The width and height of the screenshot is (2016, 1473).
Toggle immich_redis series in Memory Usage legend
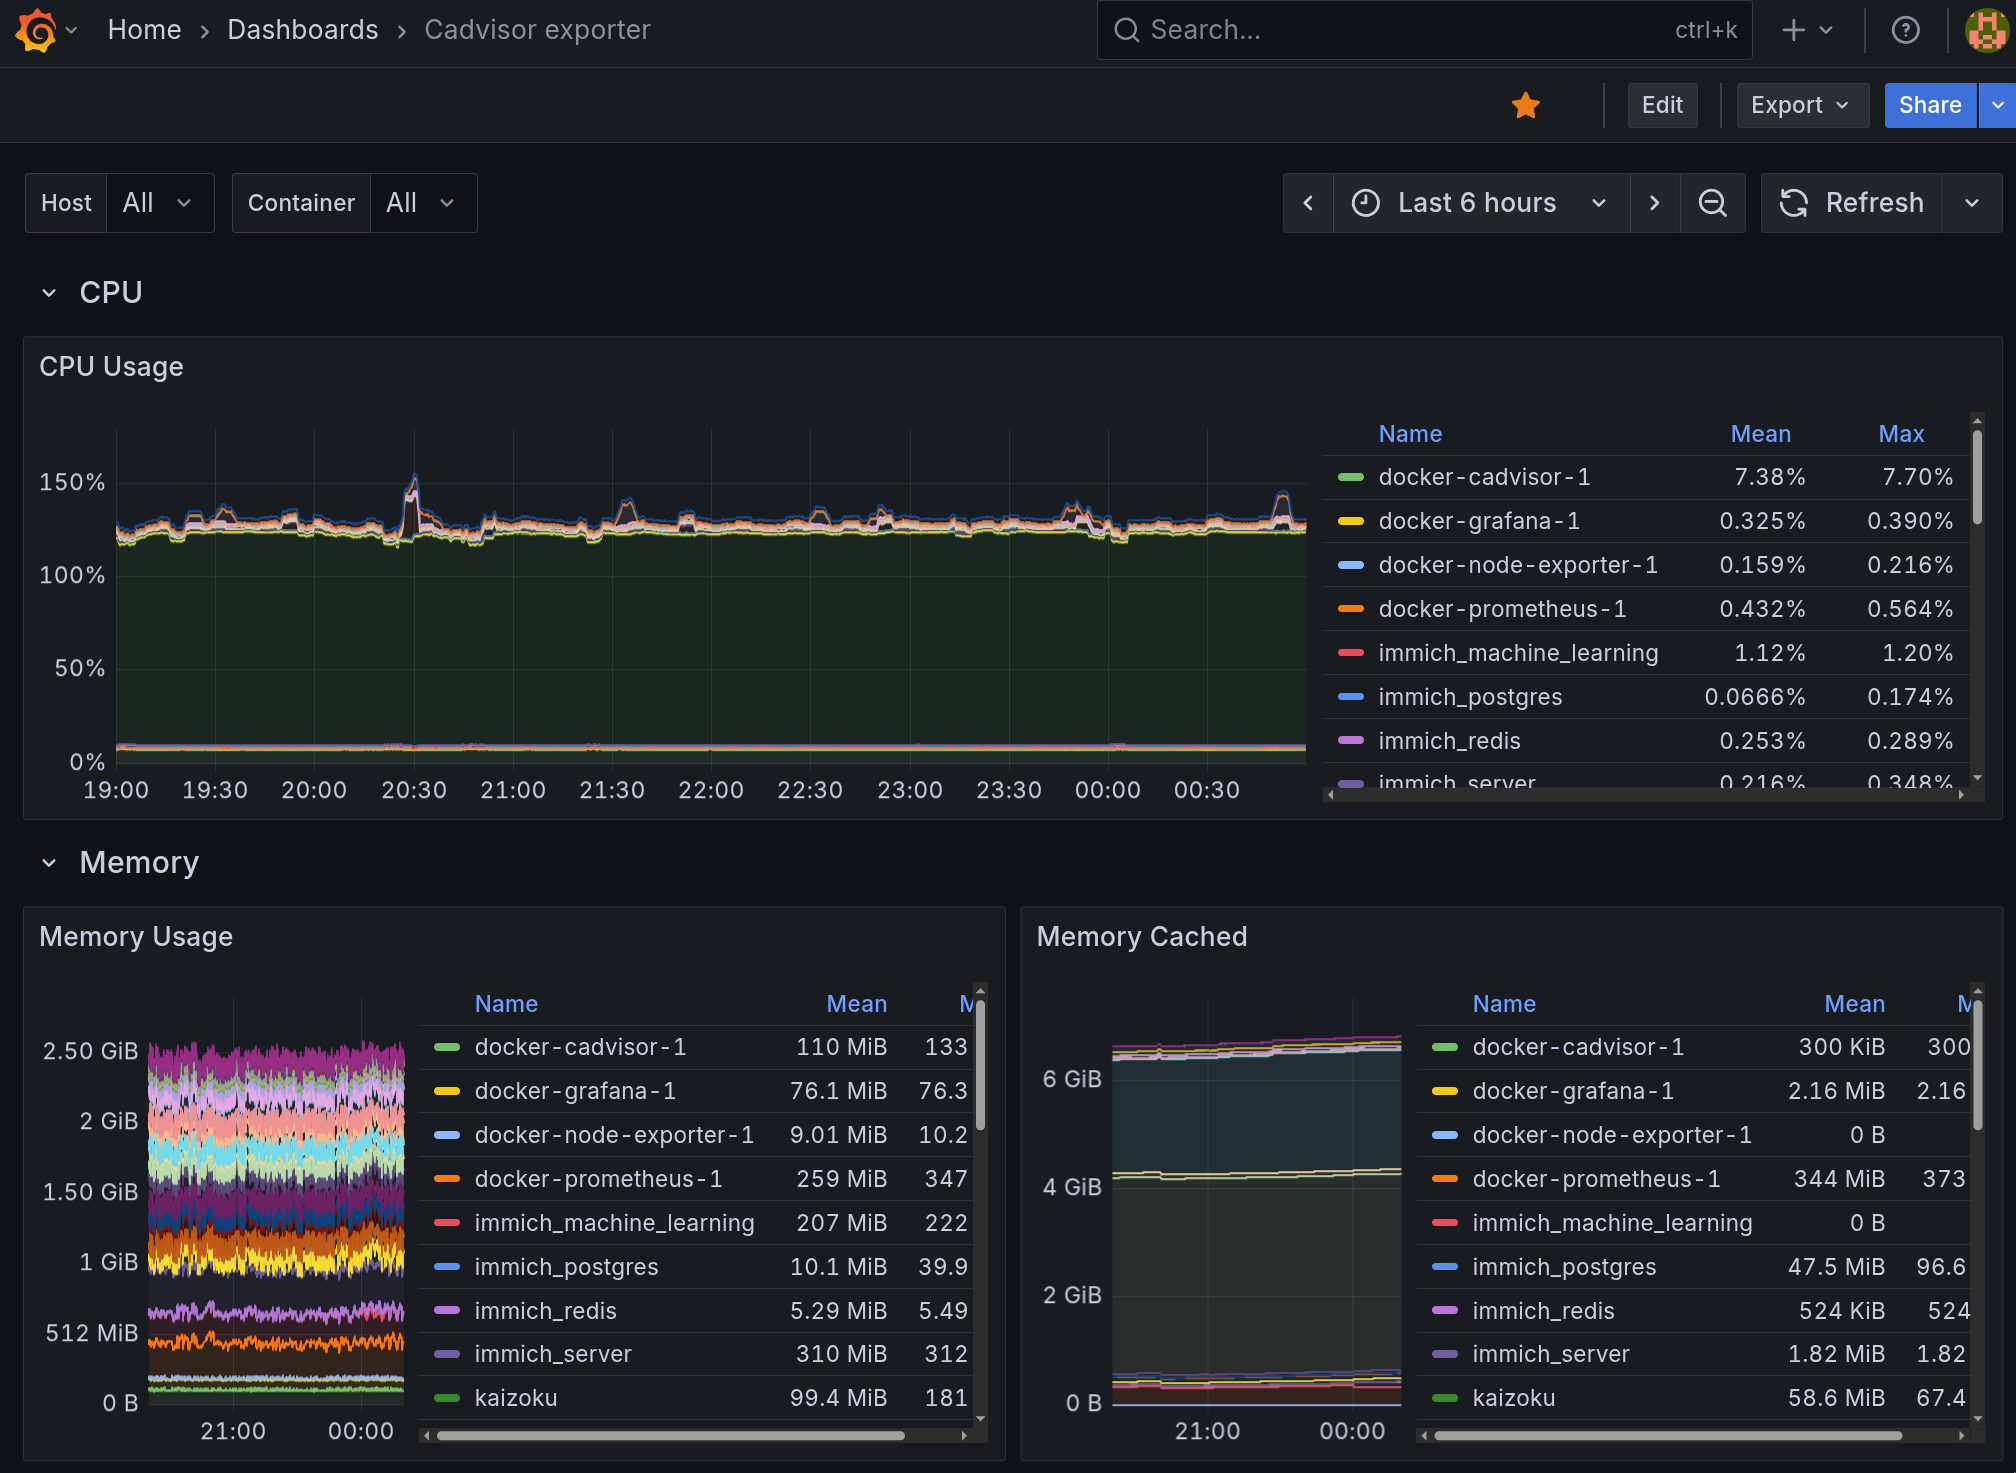[x=545, y=1310]
